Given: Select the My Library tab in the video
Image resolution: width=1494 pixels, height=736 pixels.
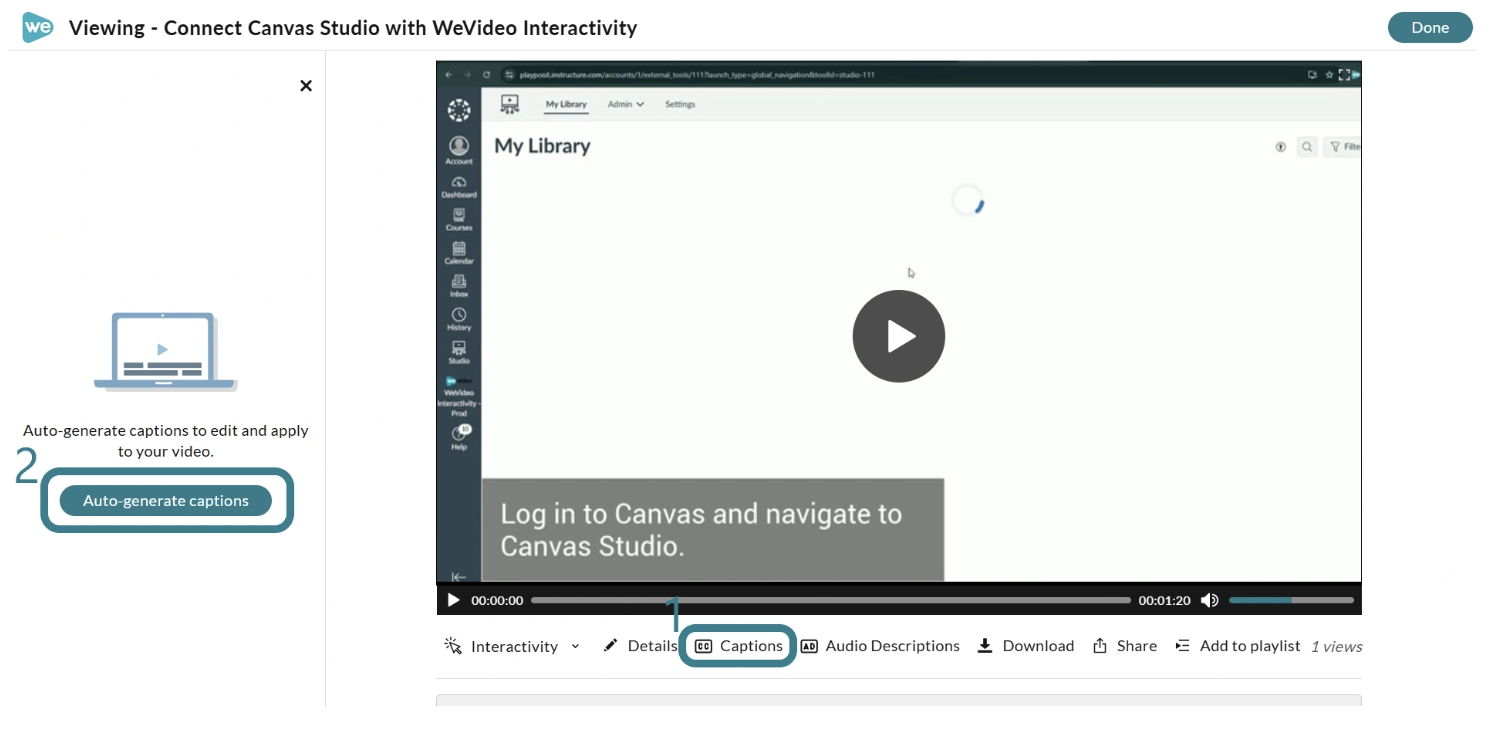Looking at the screenshot, I should pyautogui.click(x=566, y=104).
